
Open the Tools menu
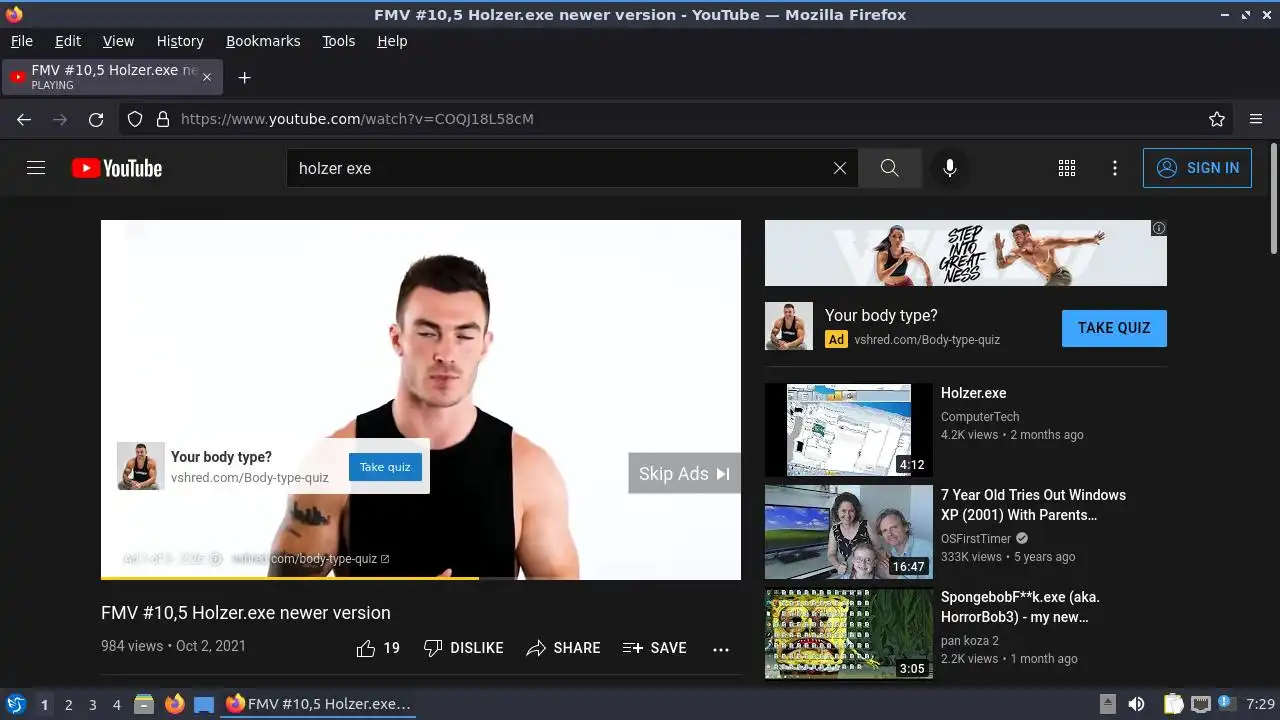click(x=338, y=41)
